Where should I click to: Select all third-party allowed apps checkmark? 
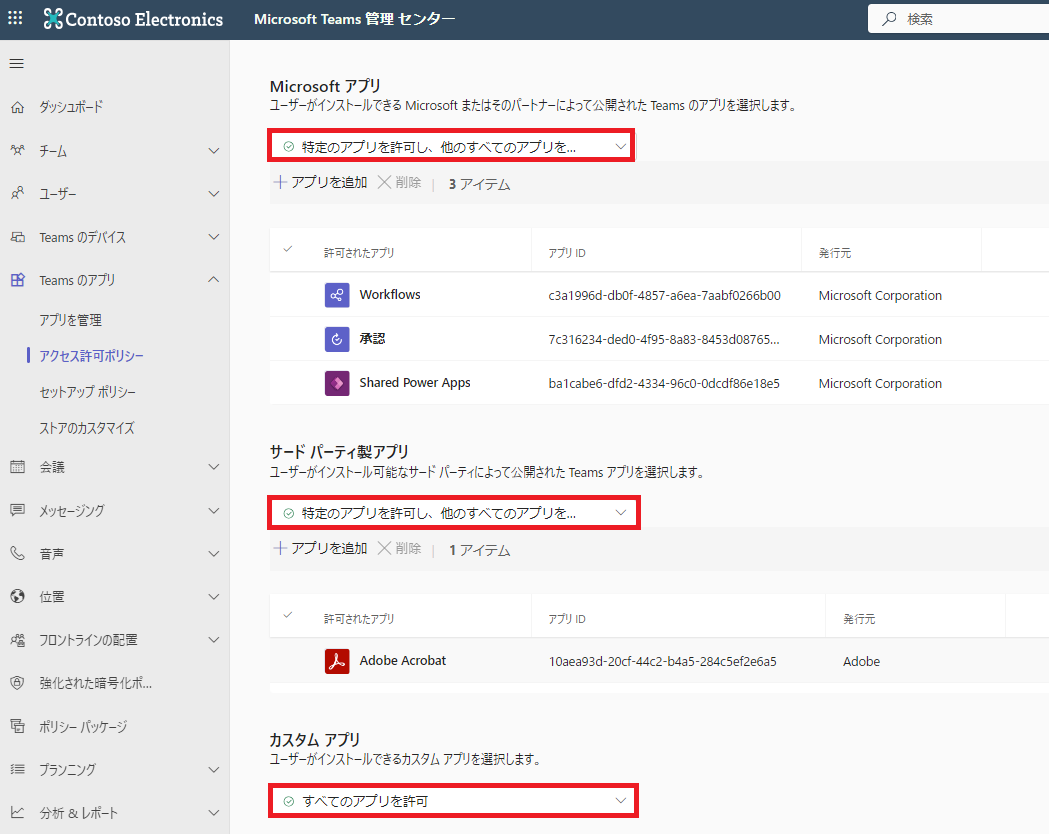[288, 615]
